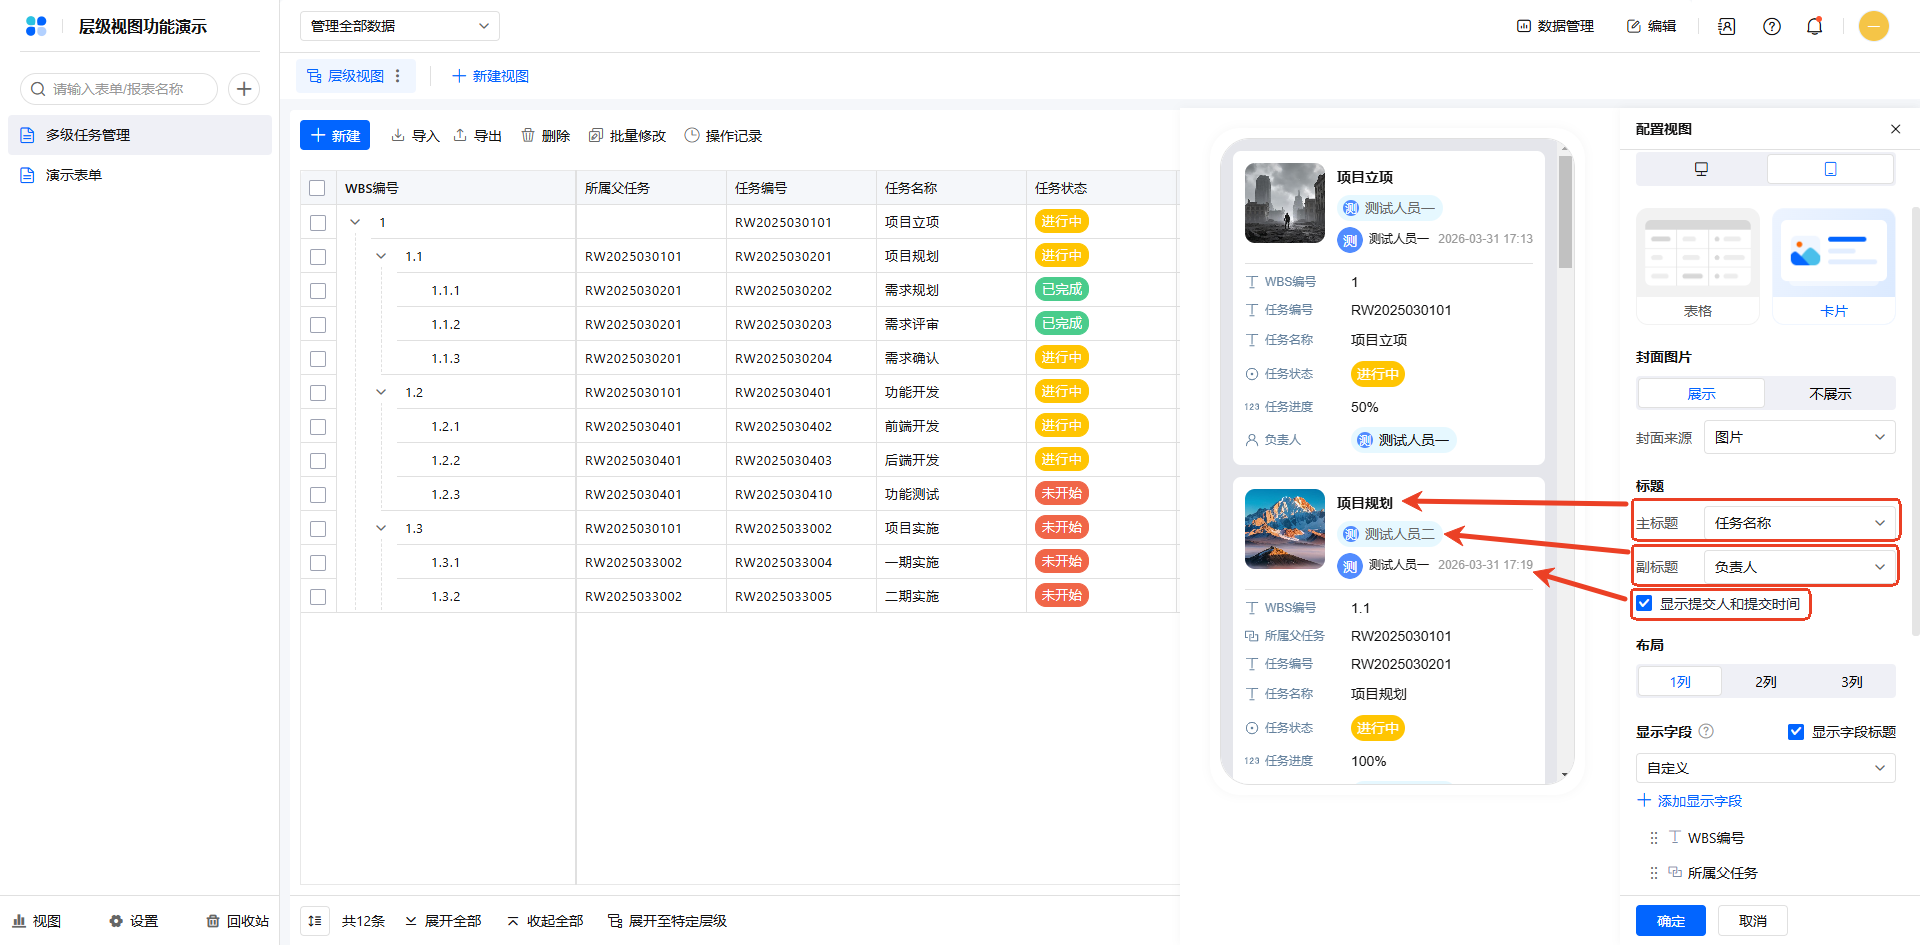Close the configure view panel

(x=1895, y=129)
